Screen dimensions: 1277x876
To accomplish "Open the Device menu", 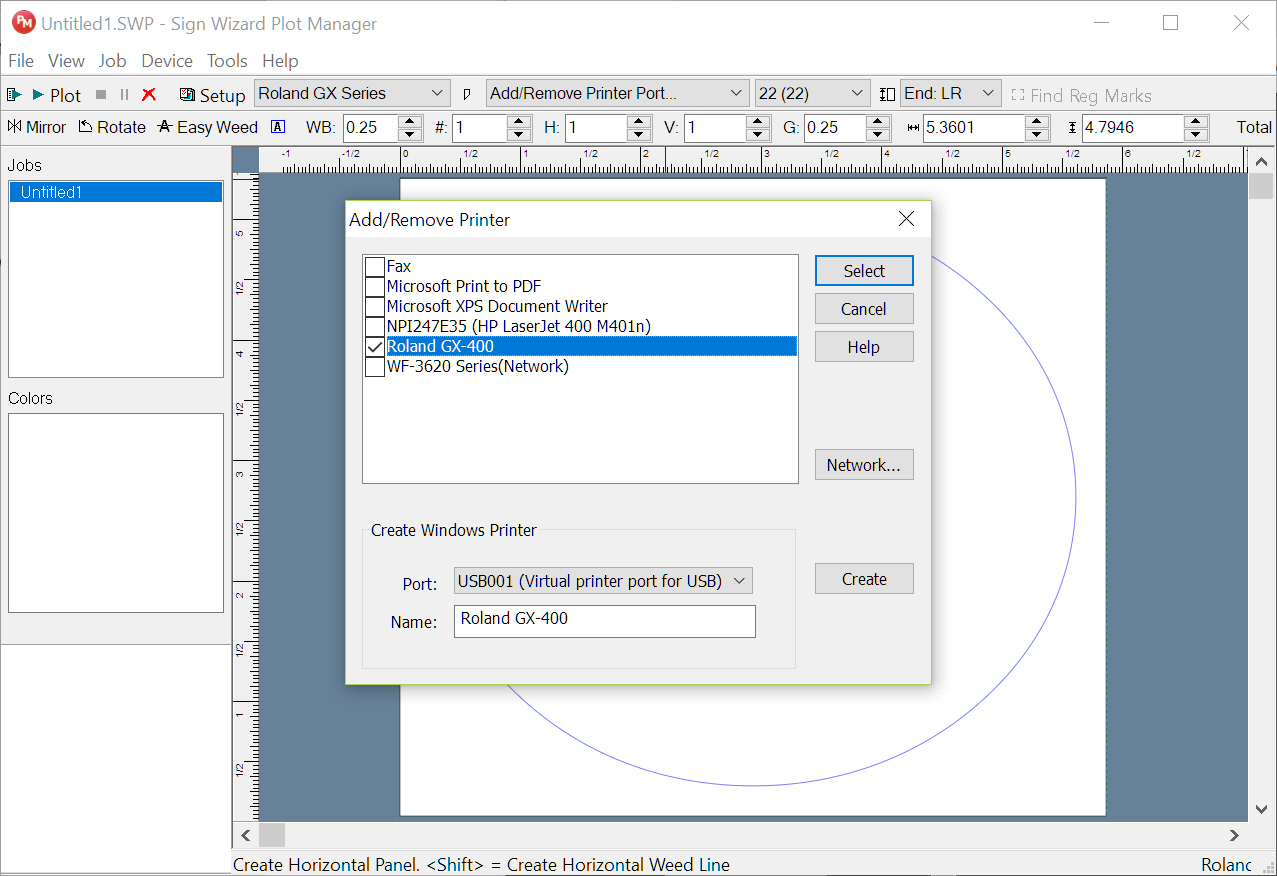I will 167,61.
